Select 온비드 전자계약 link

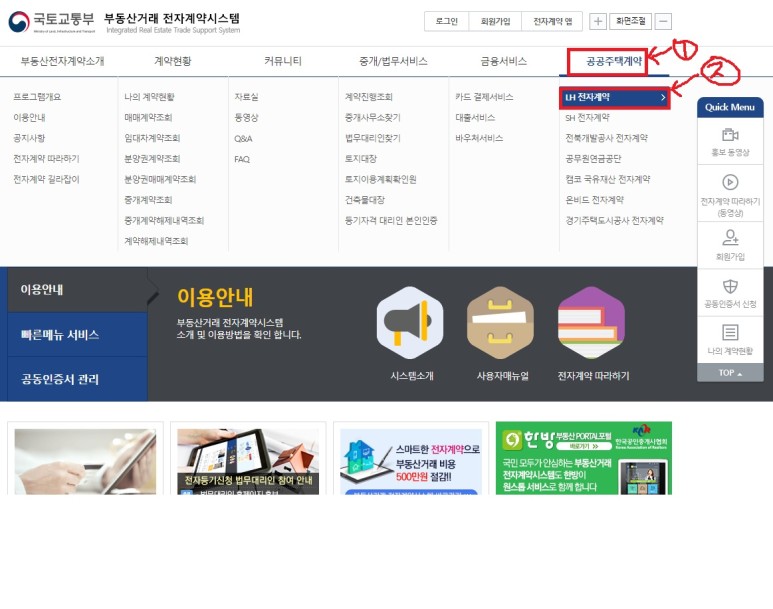(595, 200)
